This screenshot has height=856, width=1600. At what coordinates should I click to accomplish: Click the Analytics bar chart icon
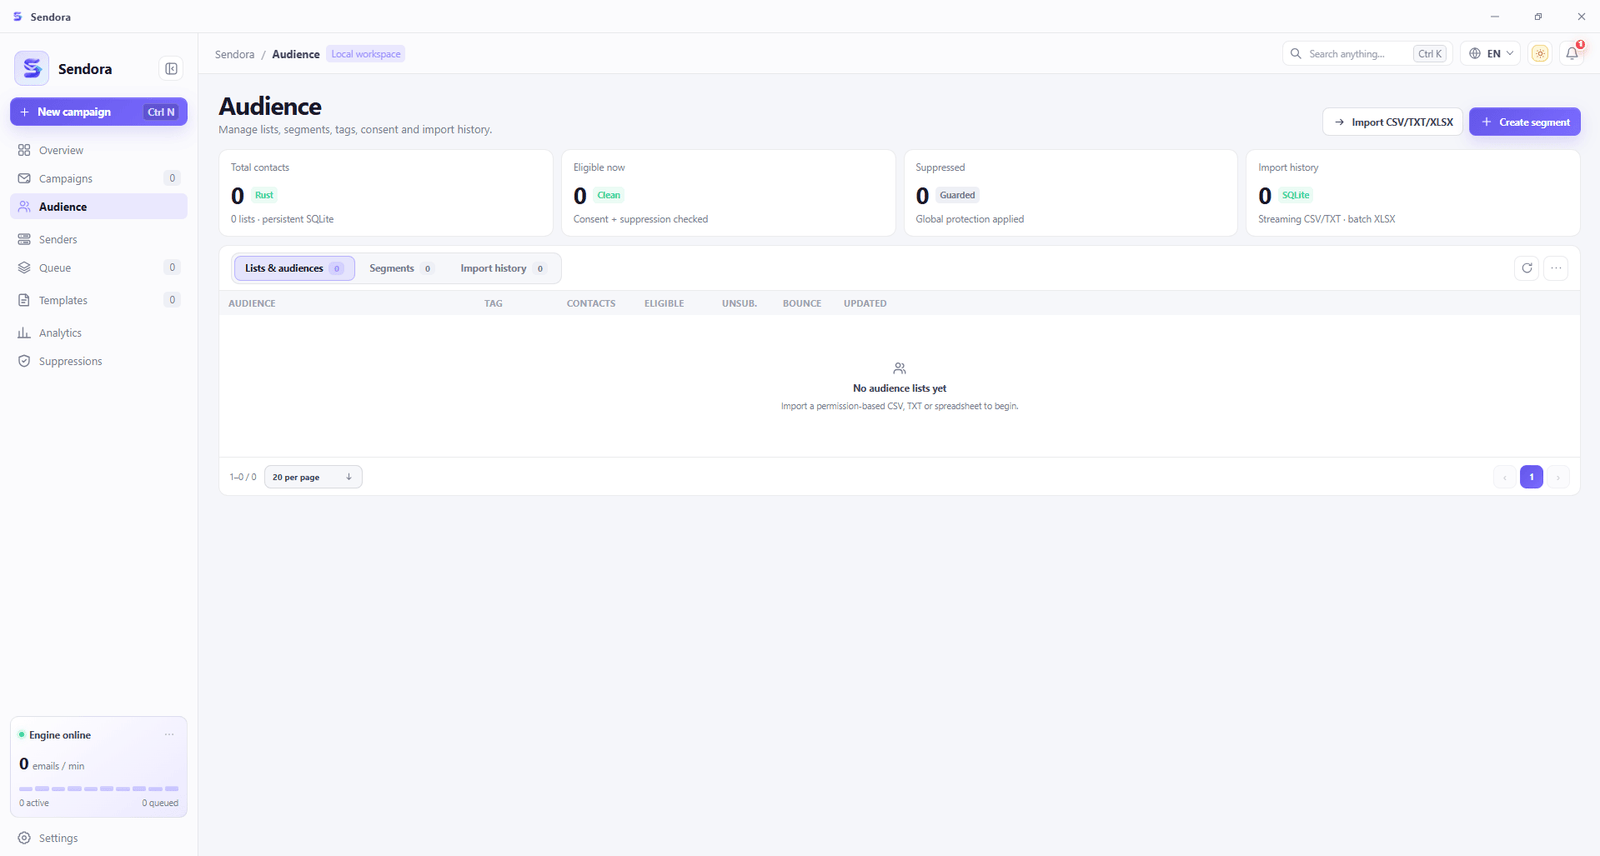click(24, 333)
